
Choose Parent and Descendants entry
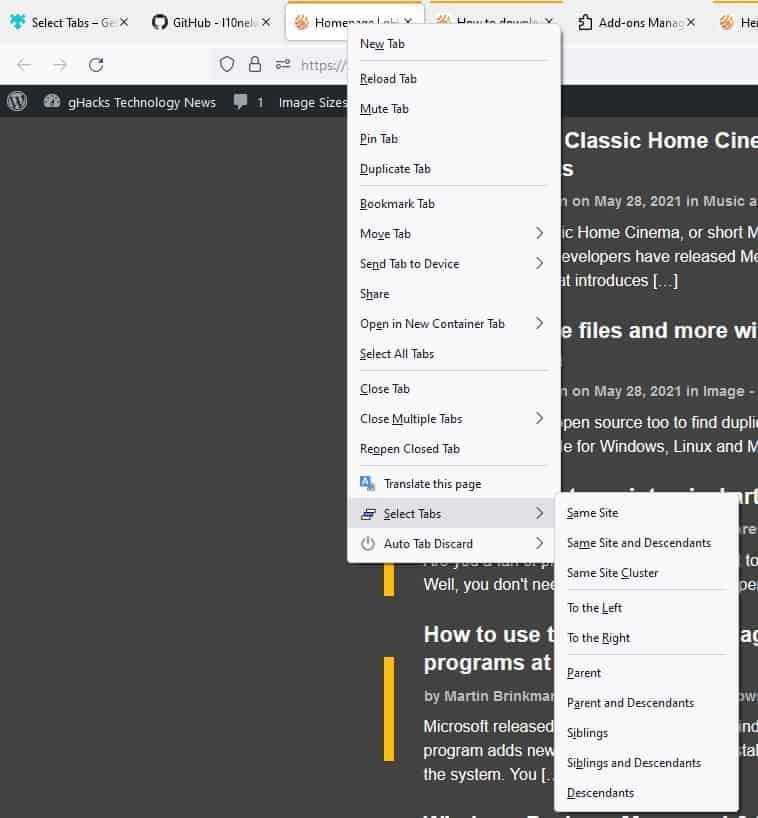click(646, 703)
